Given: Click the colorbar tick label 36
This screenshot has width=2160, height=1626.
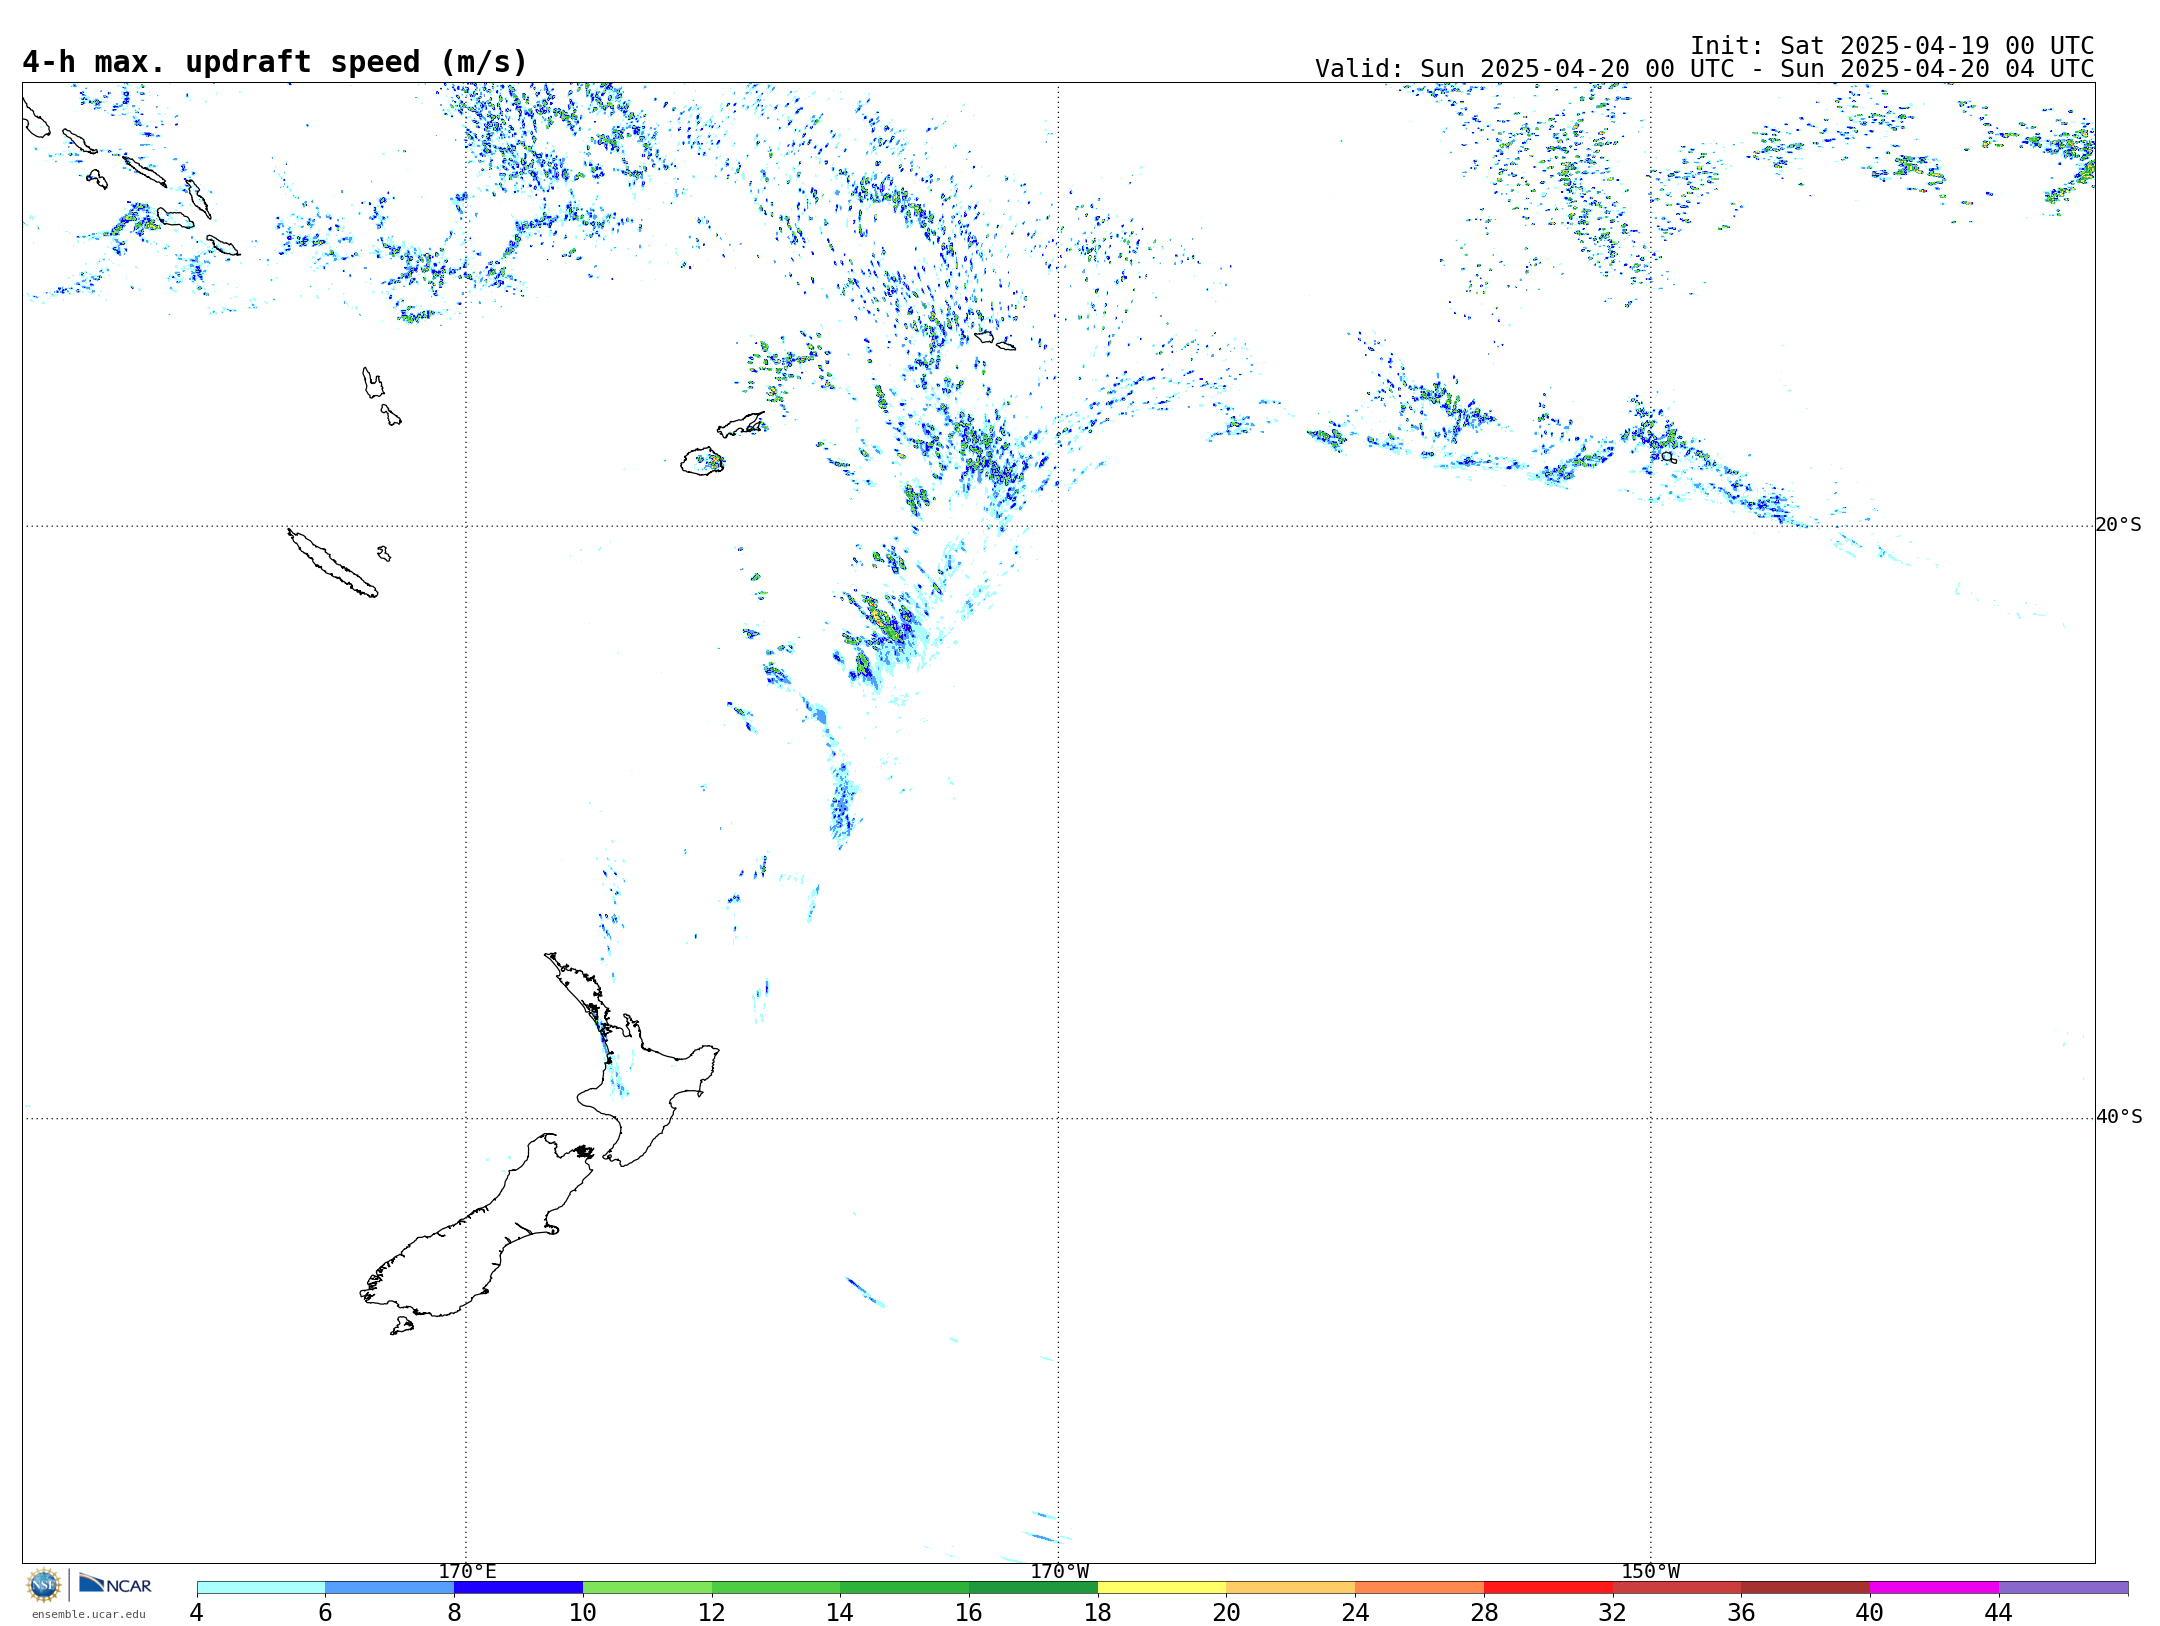Looking at the screenshot, I should tap(1741, 1612).
